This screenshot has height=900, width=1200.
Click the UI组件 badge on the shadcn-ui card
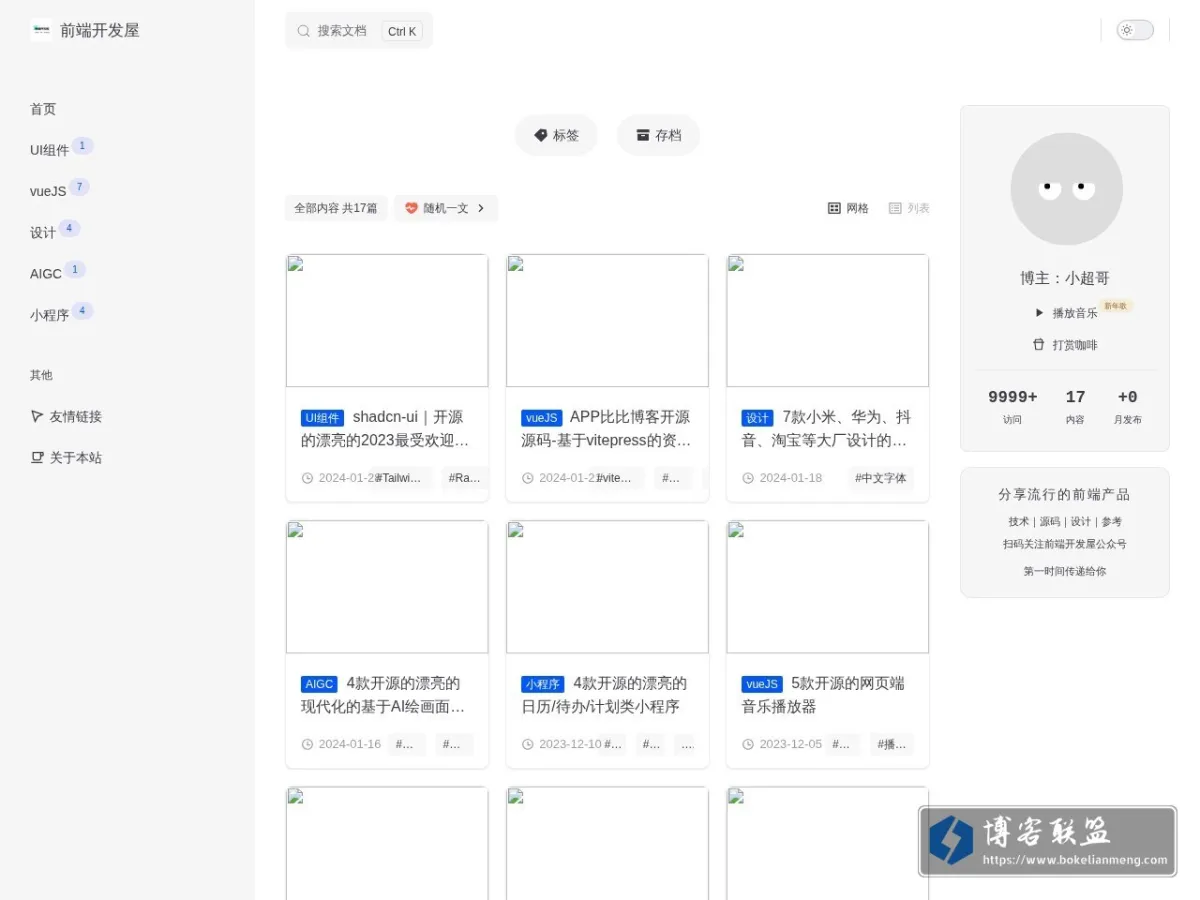coord(322,418)
